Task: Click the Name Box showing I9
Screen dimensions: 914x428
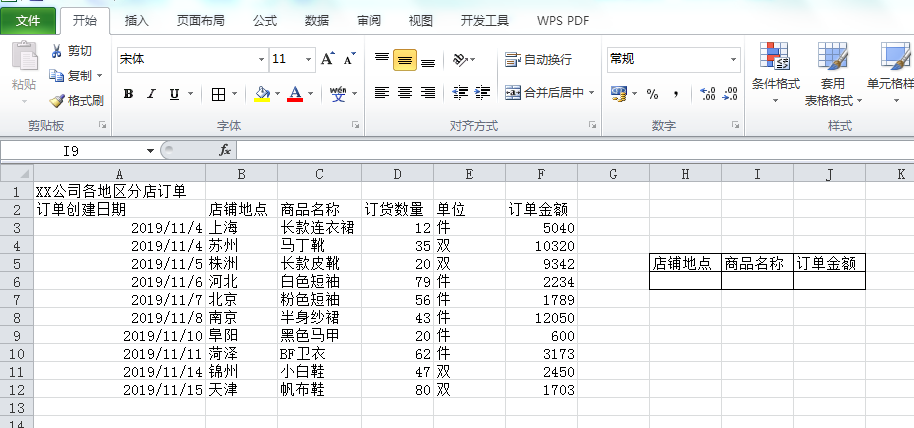Action: 71,151
